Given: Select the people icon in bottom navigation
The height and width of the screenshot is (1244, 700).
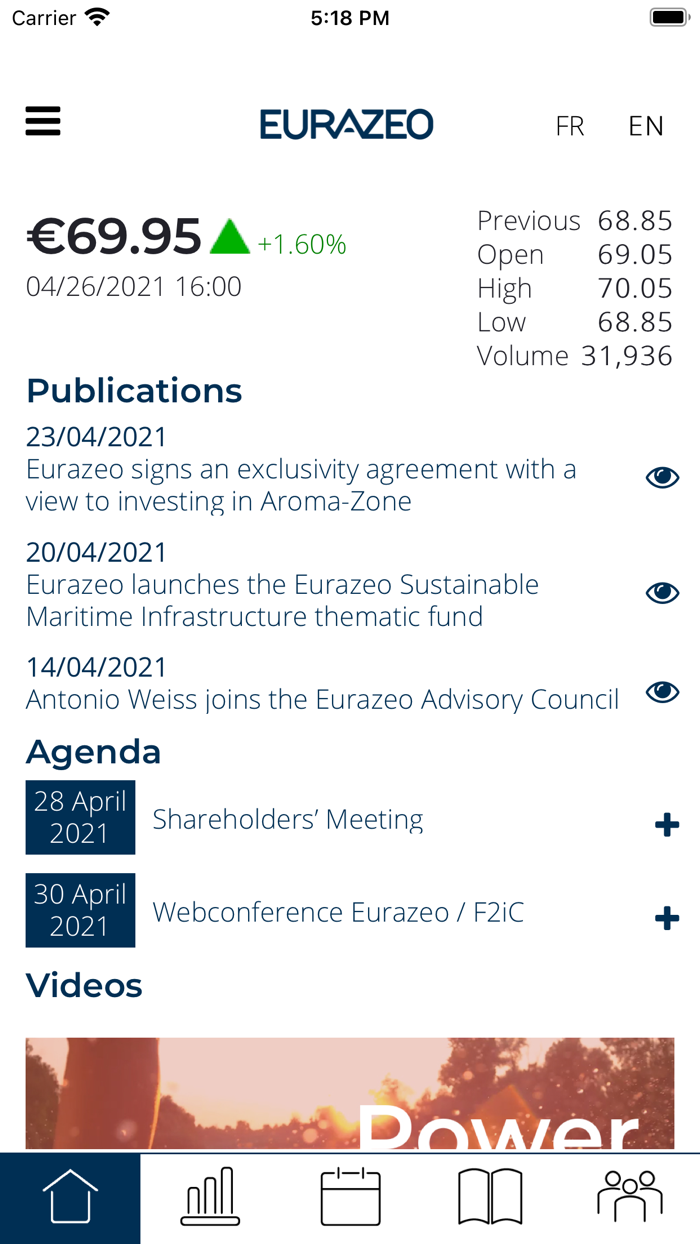Looking at the screenshot, I should (630, 1196).
